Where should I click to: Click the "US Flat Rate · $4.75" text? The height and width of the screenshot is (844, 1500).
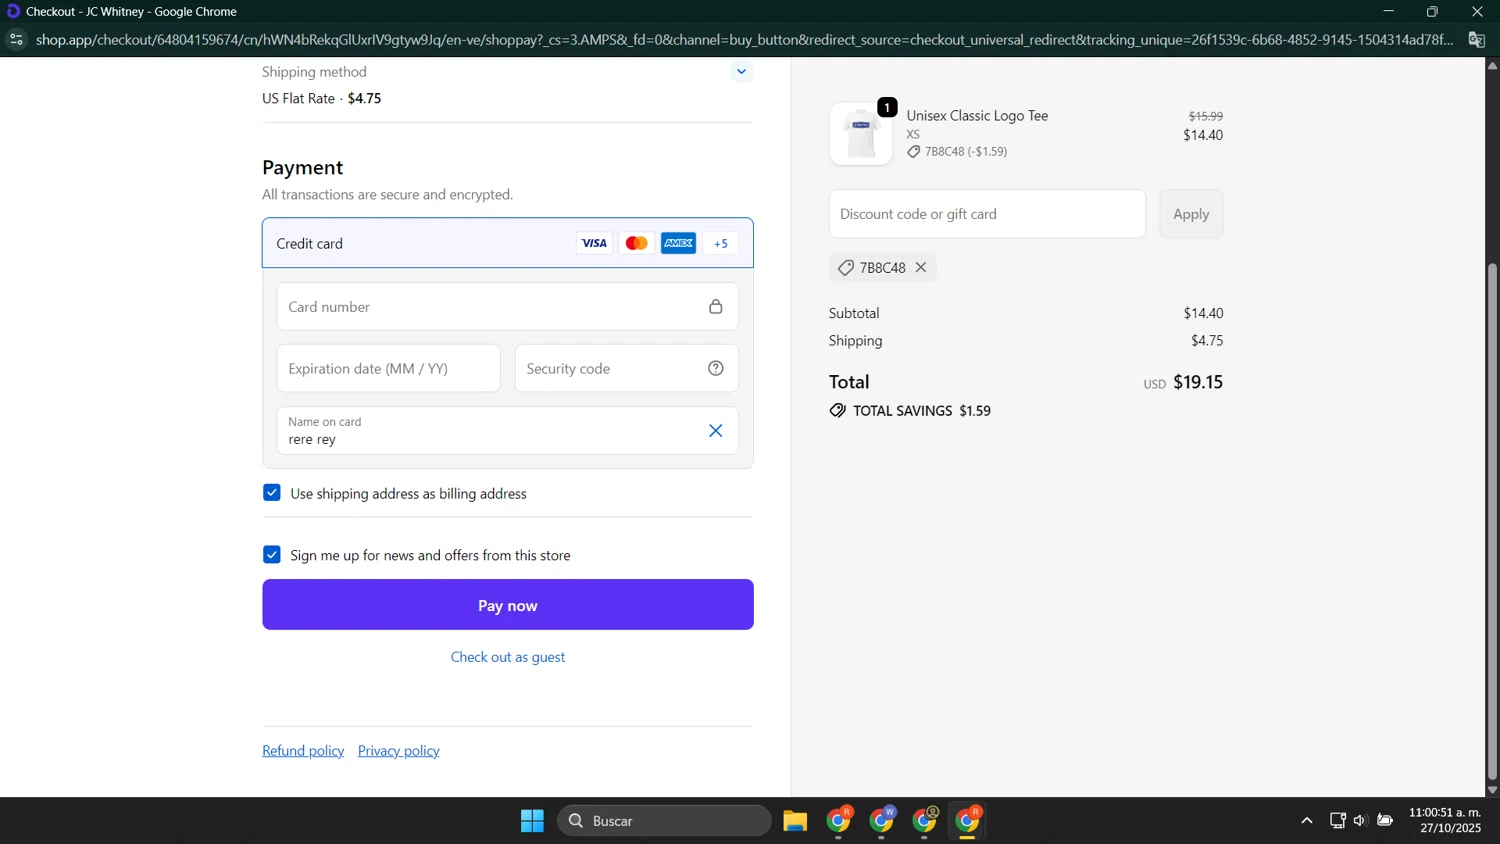pos(322,98)
